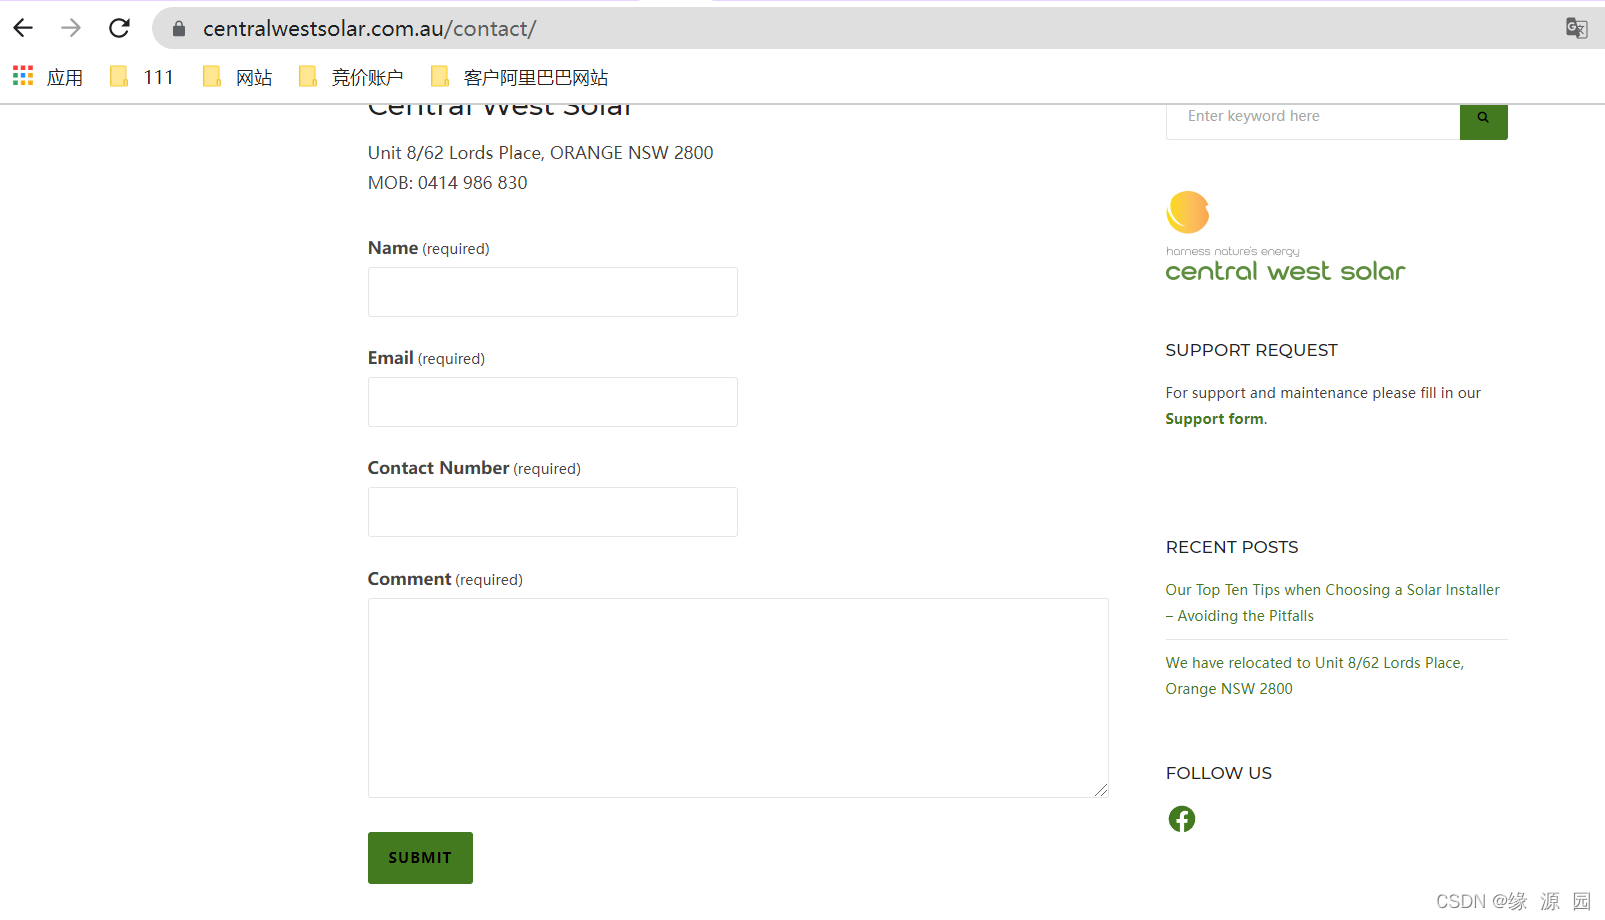Open the 竞价账户 bookmark folder
Screen dimensions: 1605x920
click(x=351, y=77)
